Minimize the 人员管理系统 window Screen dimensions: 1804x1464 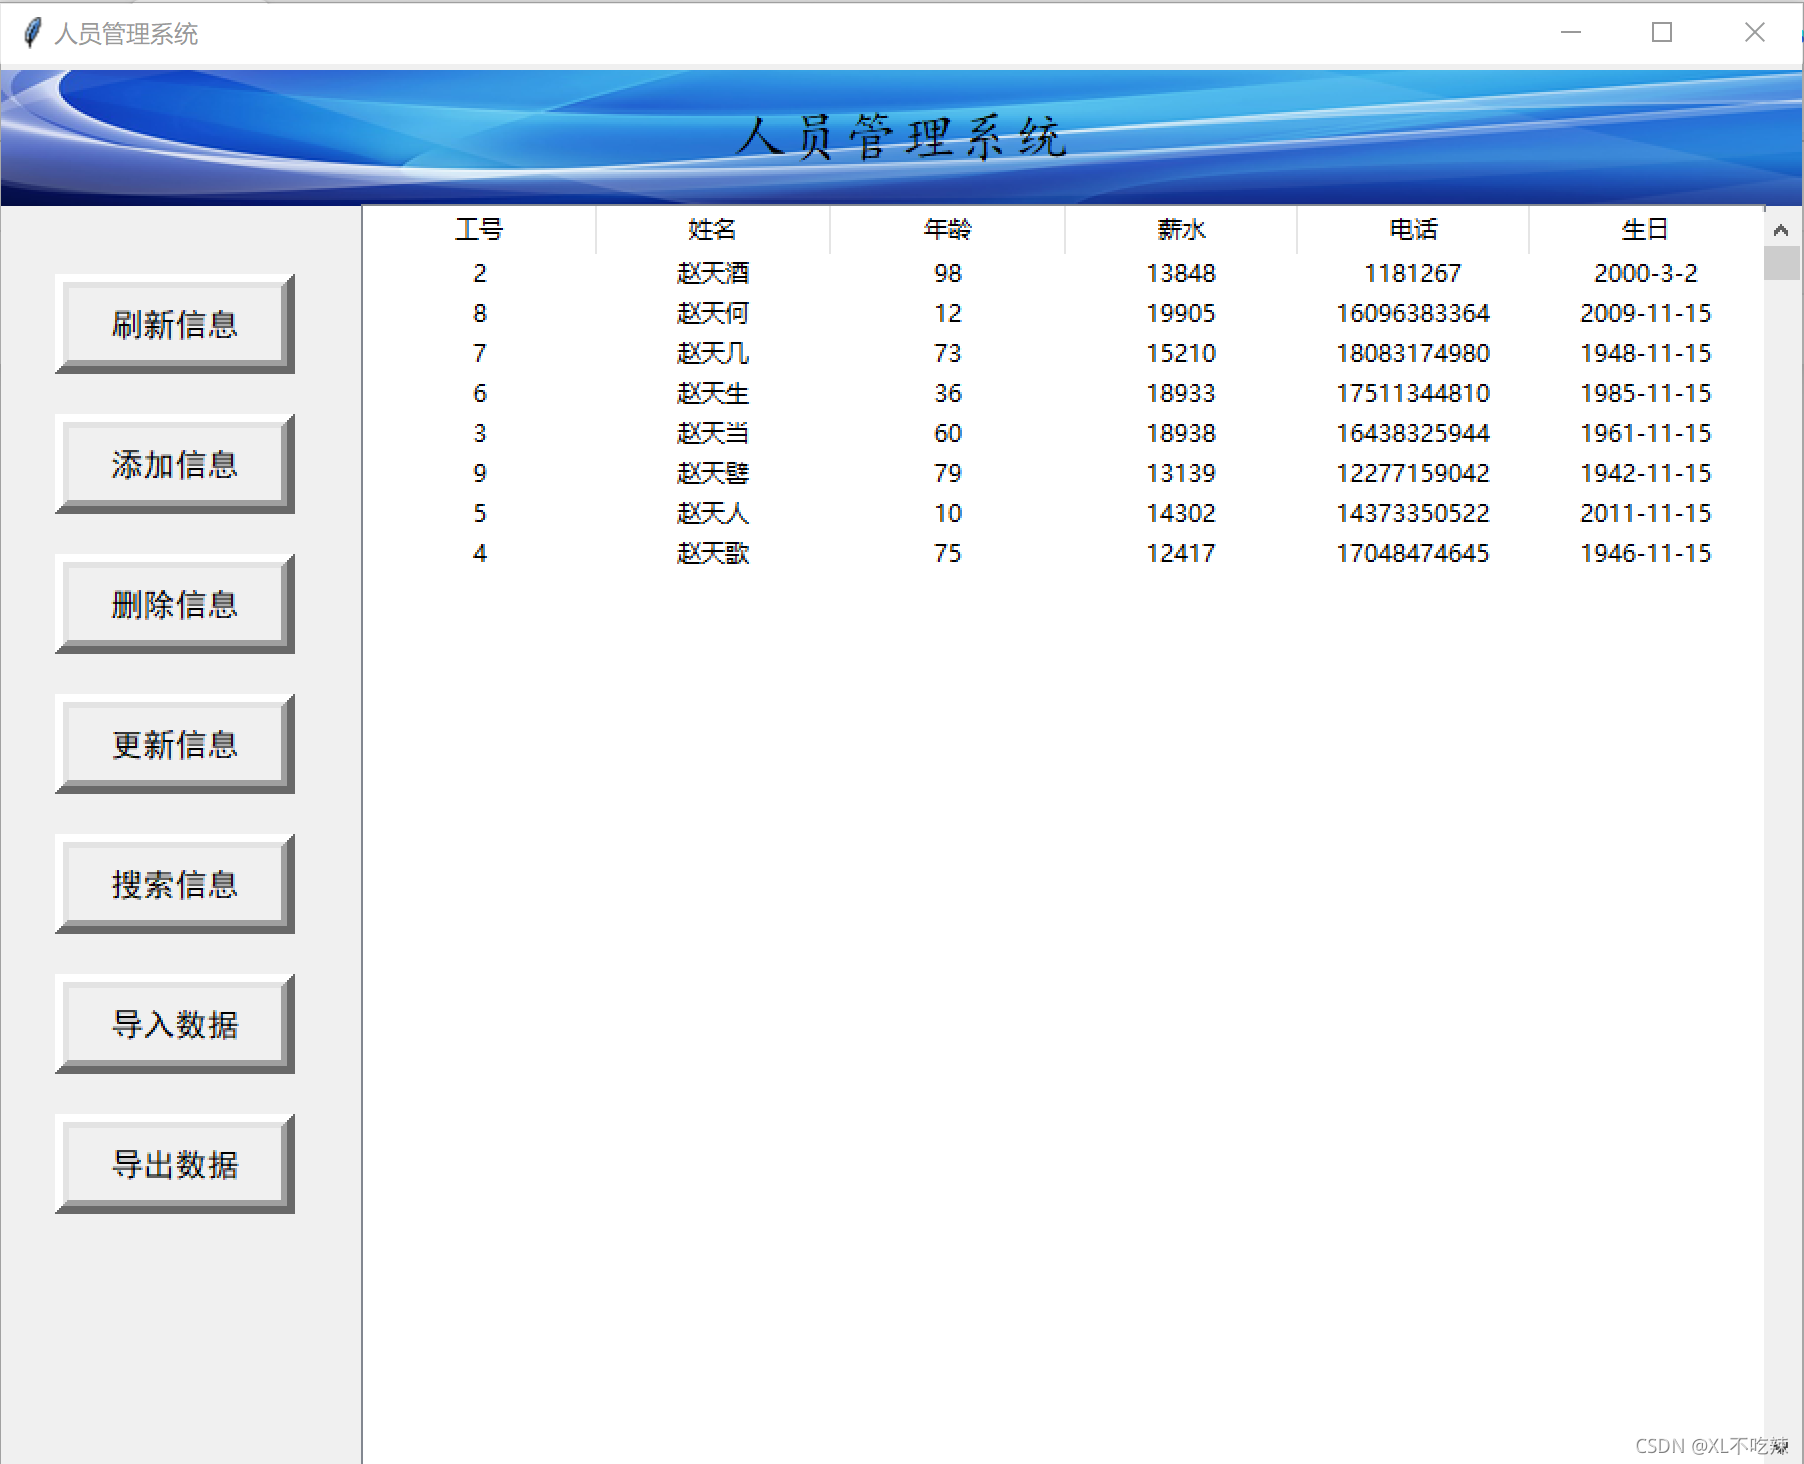click(x=1571, y=33)
